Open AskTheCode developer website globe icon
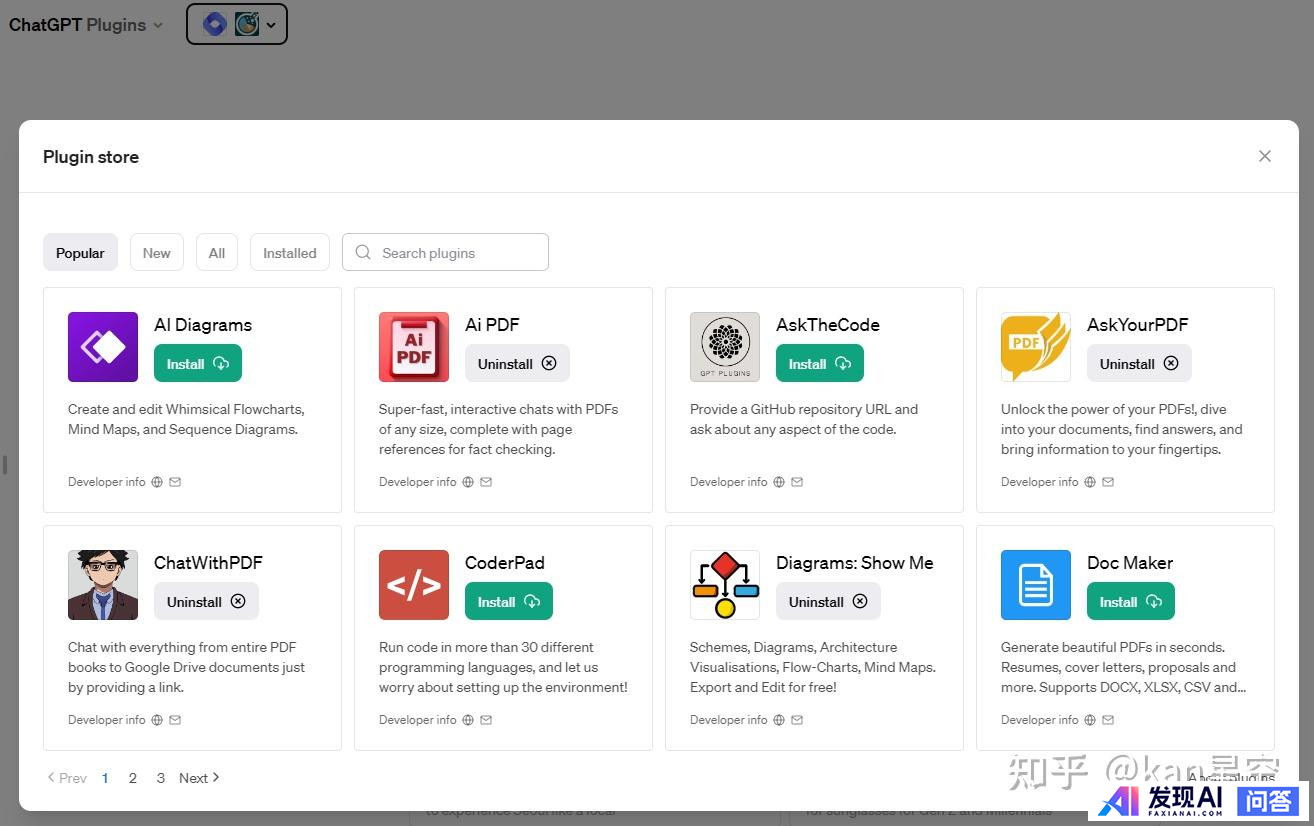The image size is (1314, 826). click(x=779, y=482)
